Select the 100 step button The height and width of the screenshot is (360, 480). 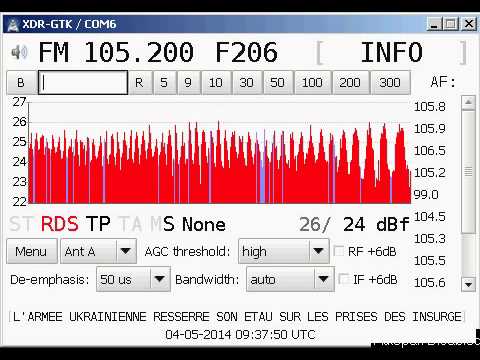pyautogui.click(x=312, y=82)
